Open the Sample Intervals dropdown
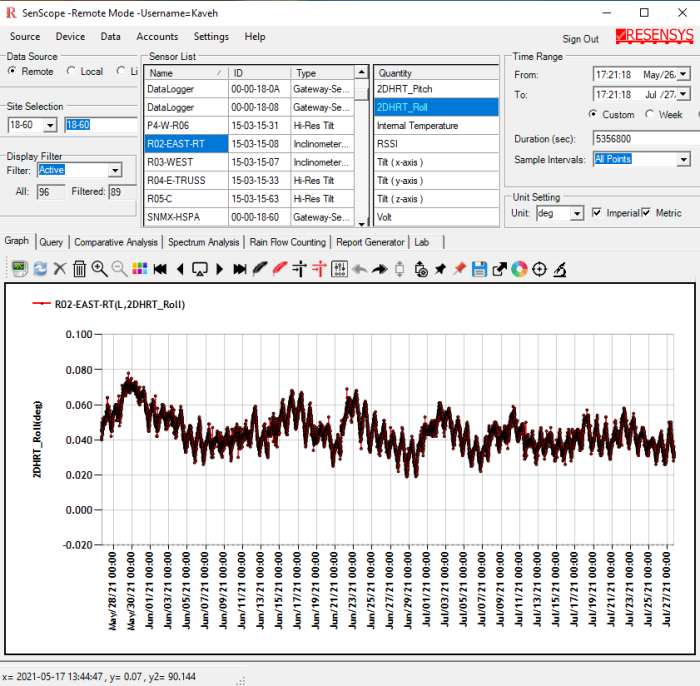This screenshot has height=686, width=700. [683, 159]
